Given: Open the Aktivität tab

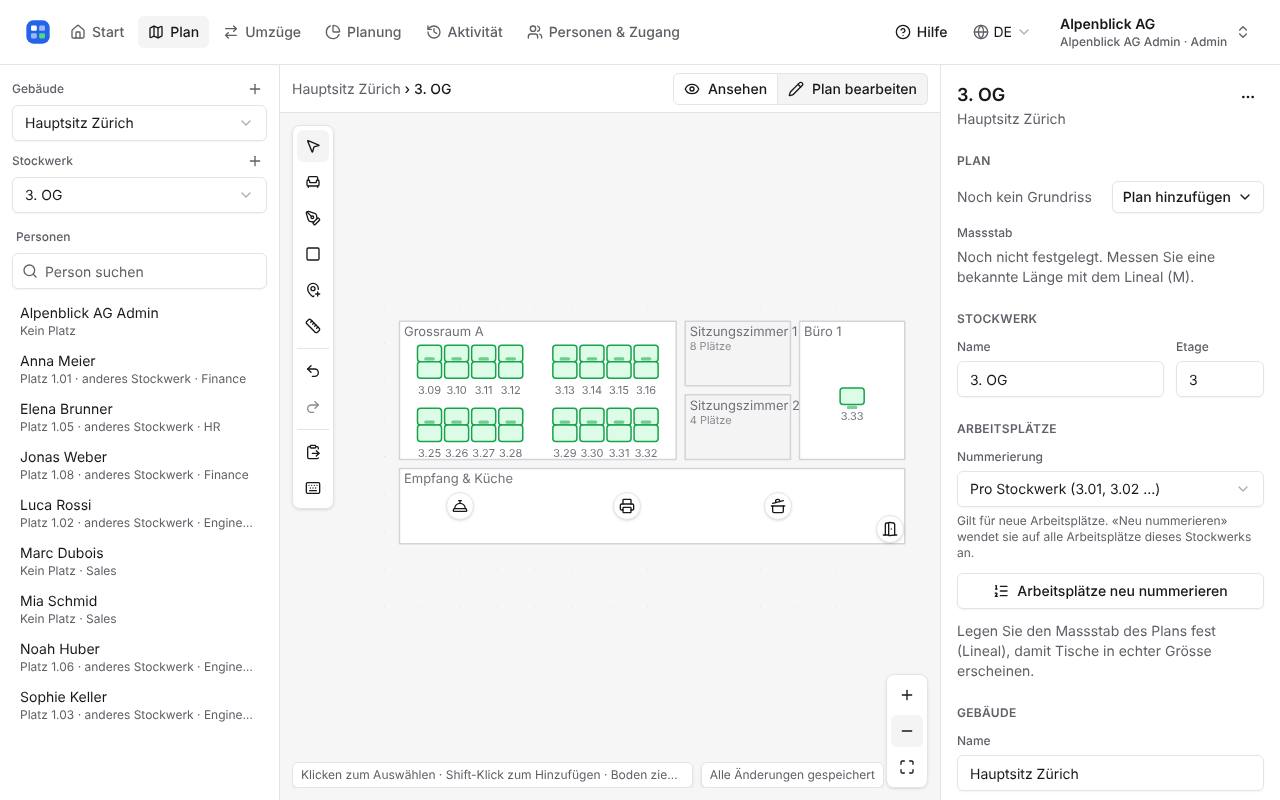Looking at the screenshot, I should pos(464,32).
